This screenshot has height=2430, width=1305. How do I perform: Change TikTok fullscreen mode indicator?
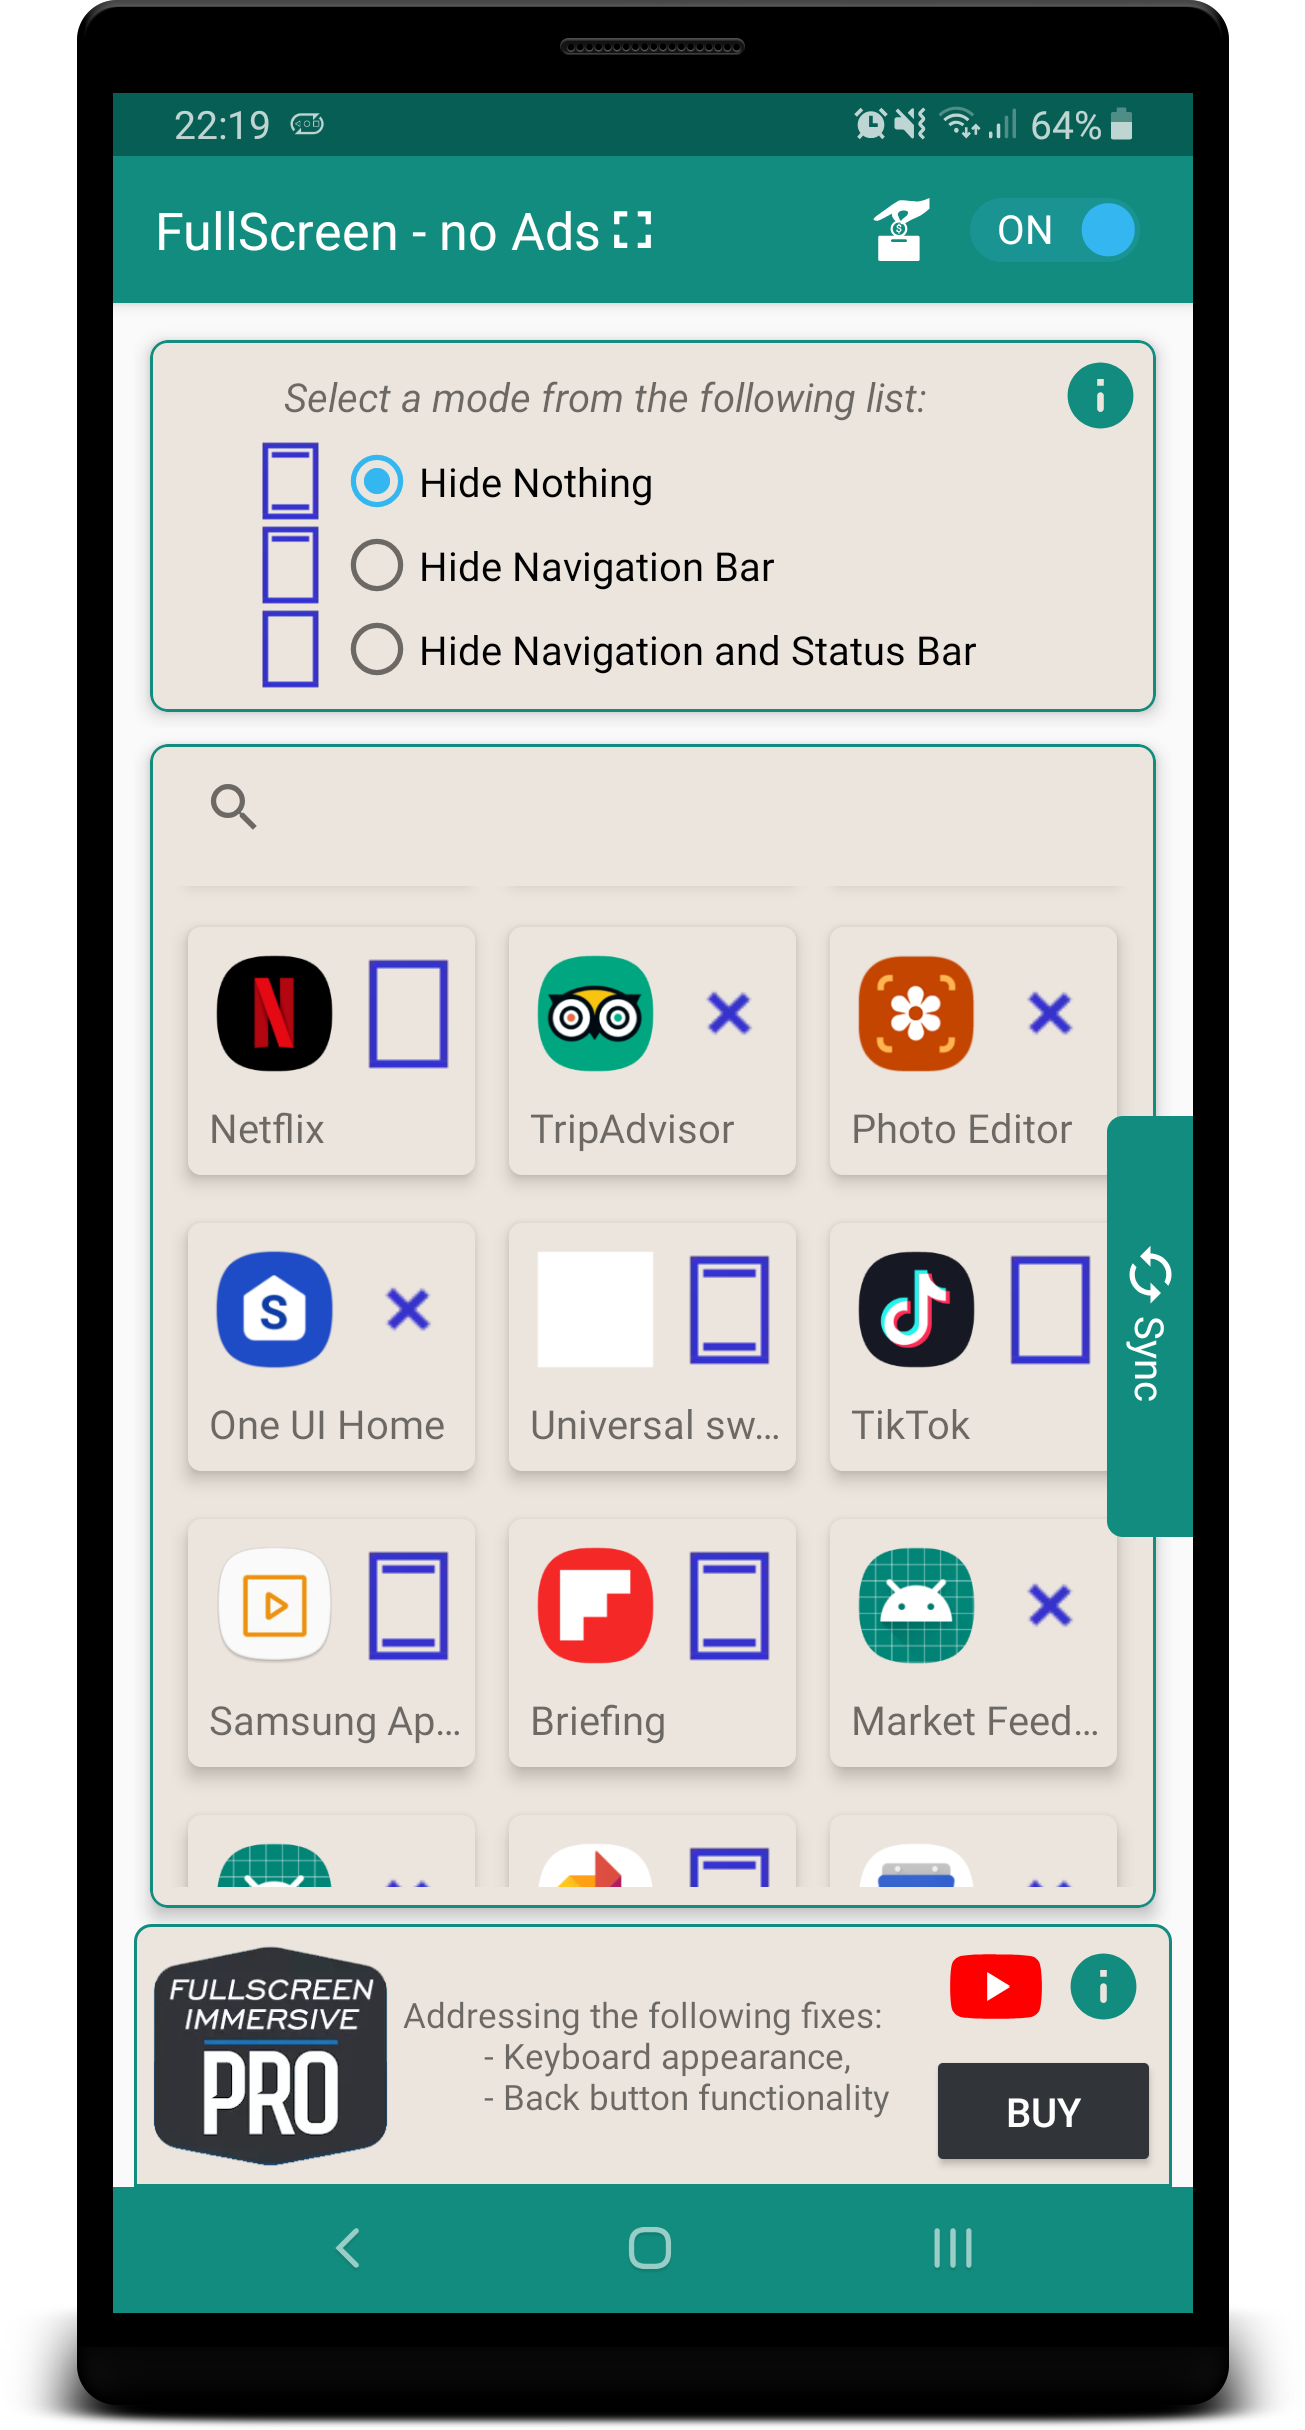pyautogui.click(x=1050, y=1310)
